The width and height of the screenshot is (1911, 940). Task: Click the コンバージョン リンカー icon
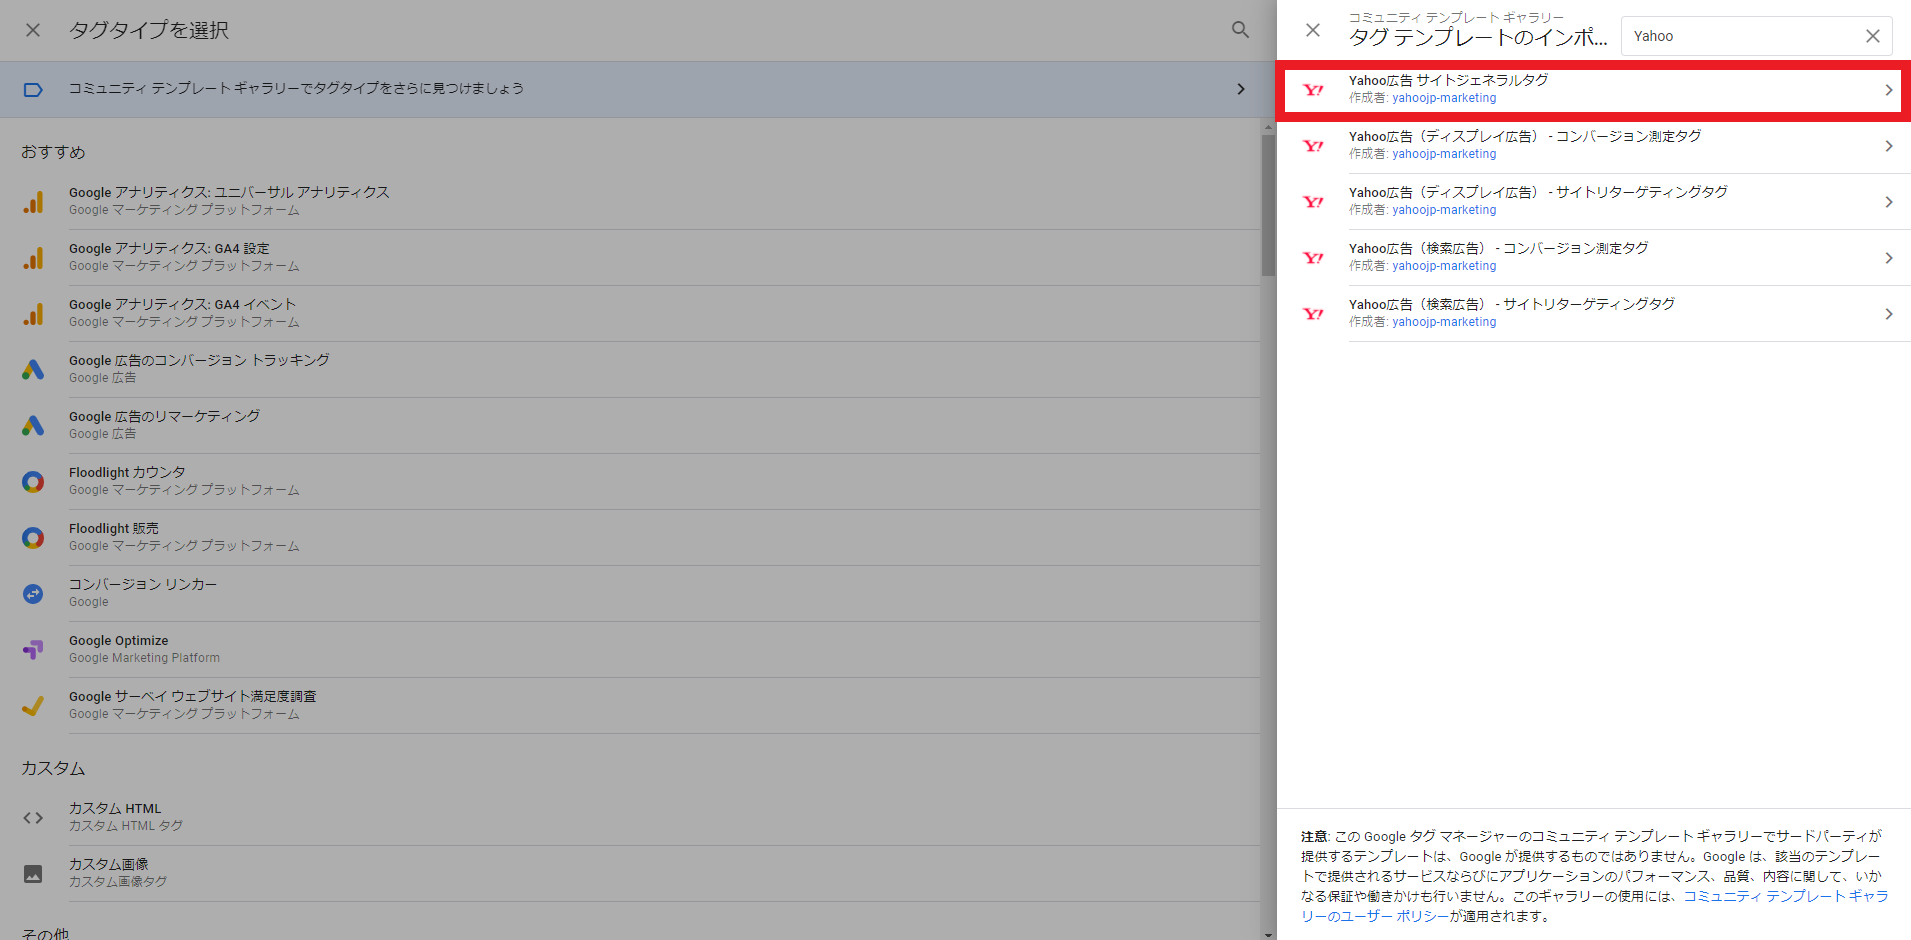coord(33,594)
